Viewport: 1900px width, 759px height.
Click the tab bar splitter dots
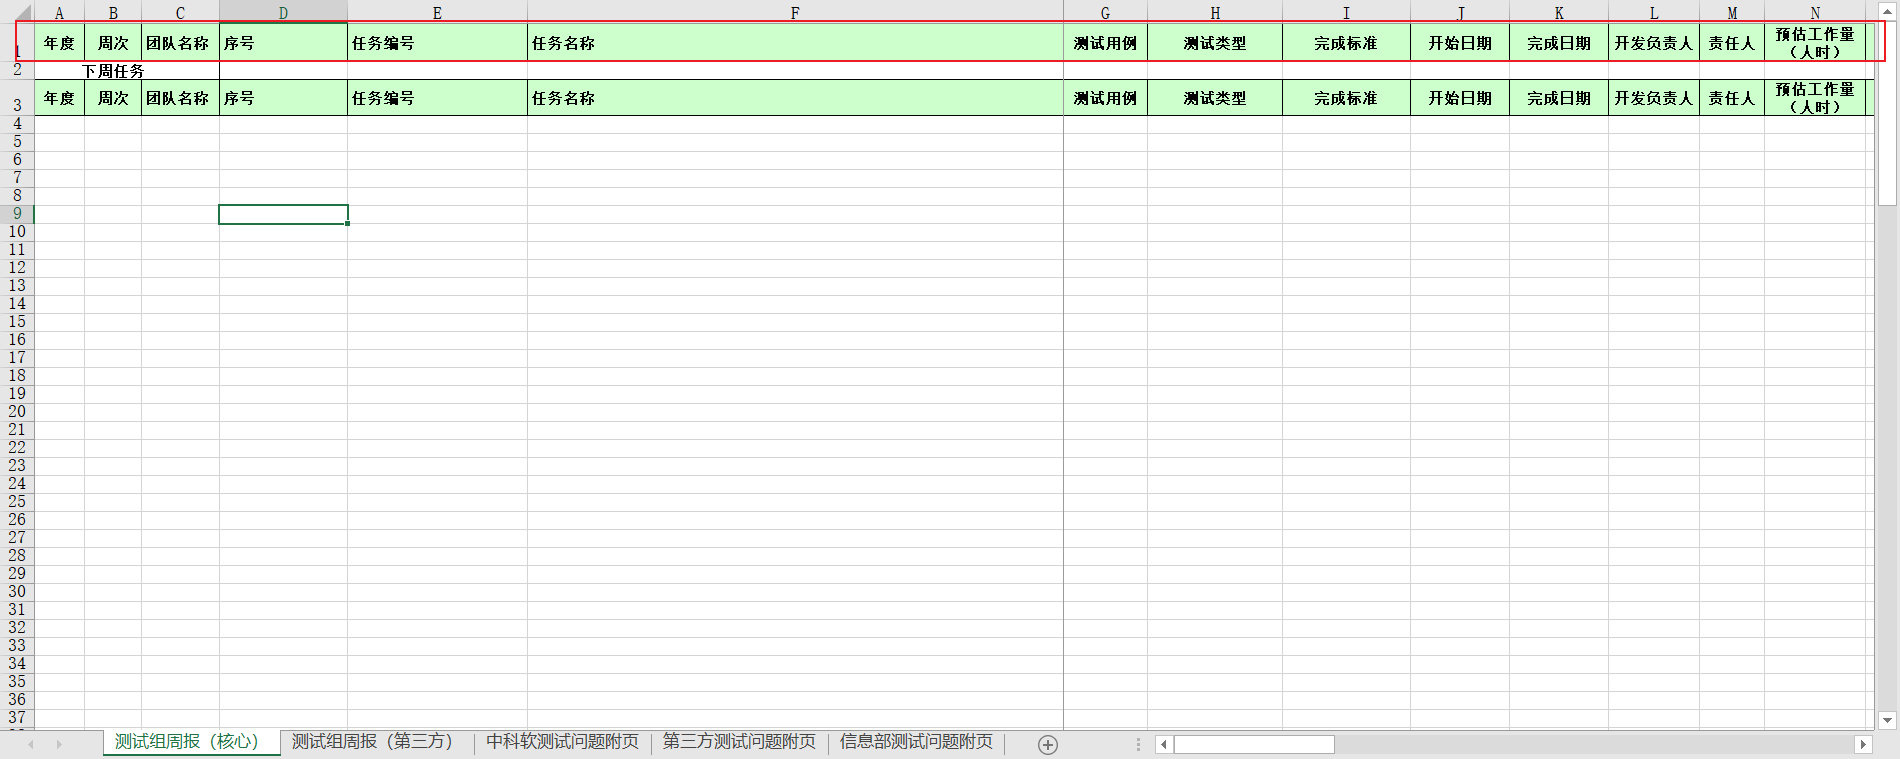pyautogui.click(x=1138, y=744)
